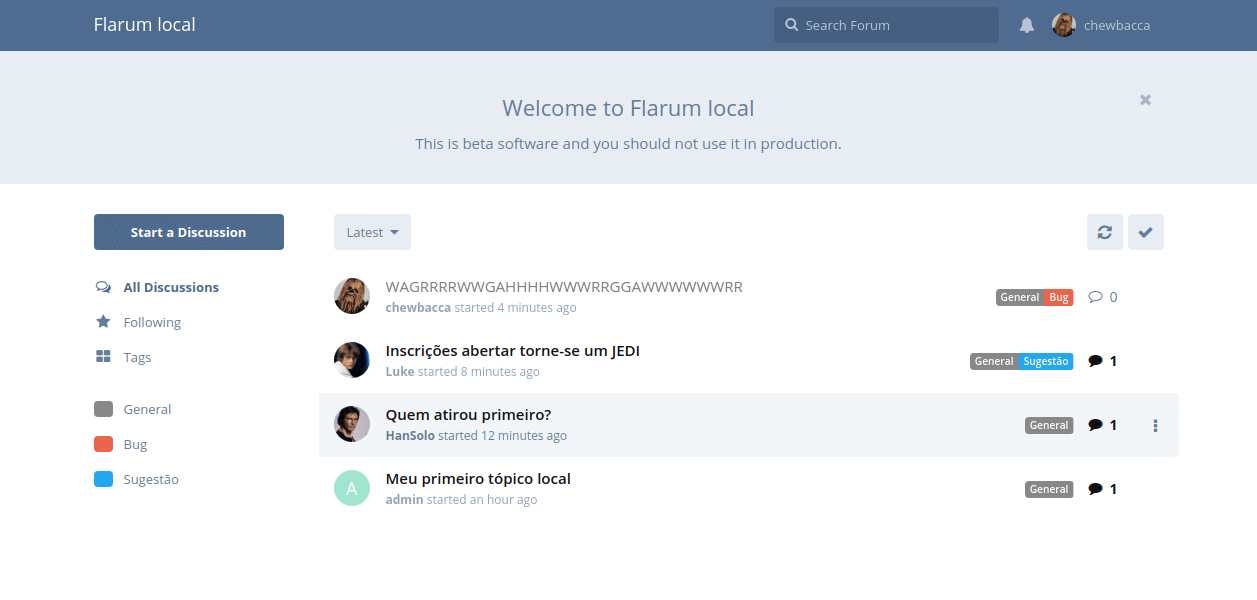1257x600 pixels.
Task: Click reply bubble icon on Quem atirou discussion
Action: (1095, 425)
